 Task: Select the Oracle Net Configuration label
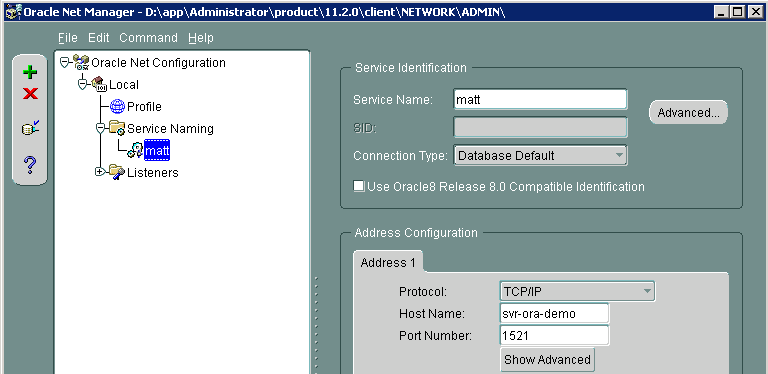pyautogui.click(x=159, y=63)
